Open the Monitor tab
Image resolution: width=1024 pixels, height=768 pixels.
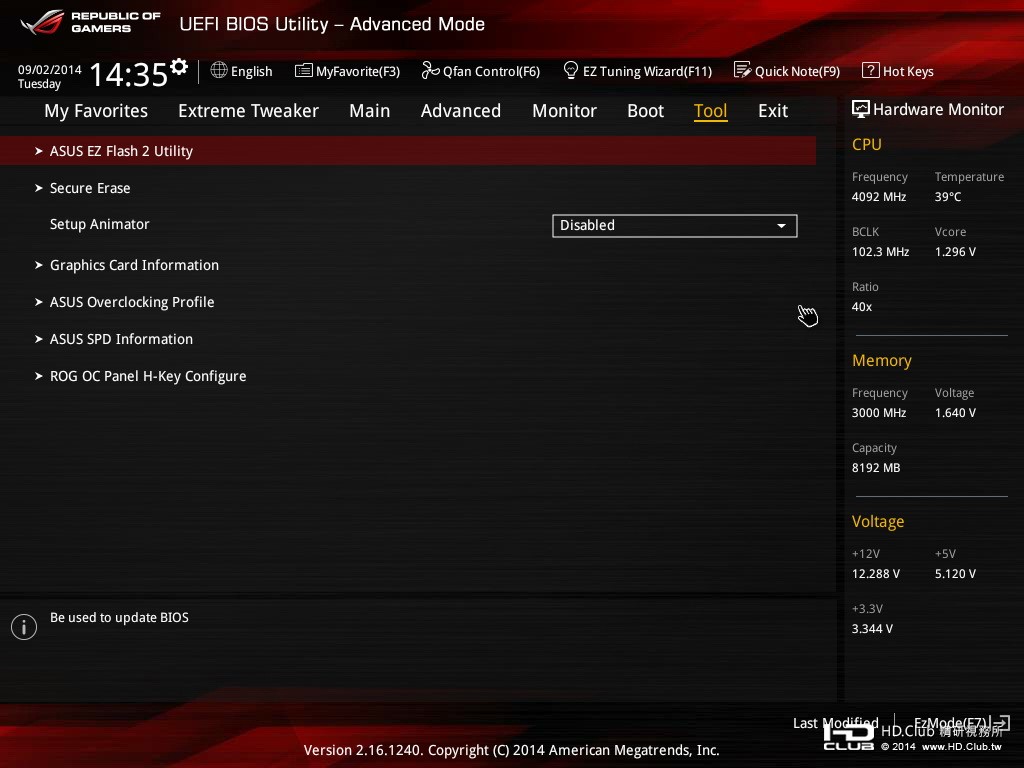click(564, 111)
